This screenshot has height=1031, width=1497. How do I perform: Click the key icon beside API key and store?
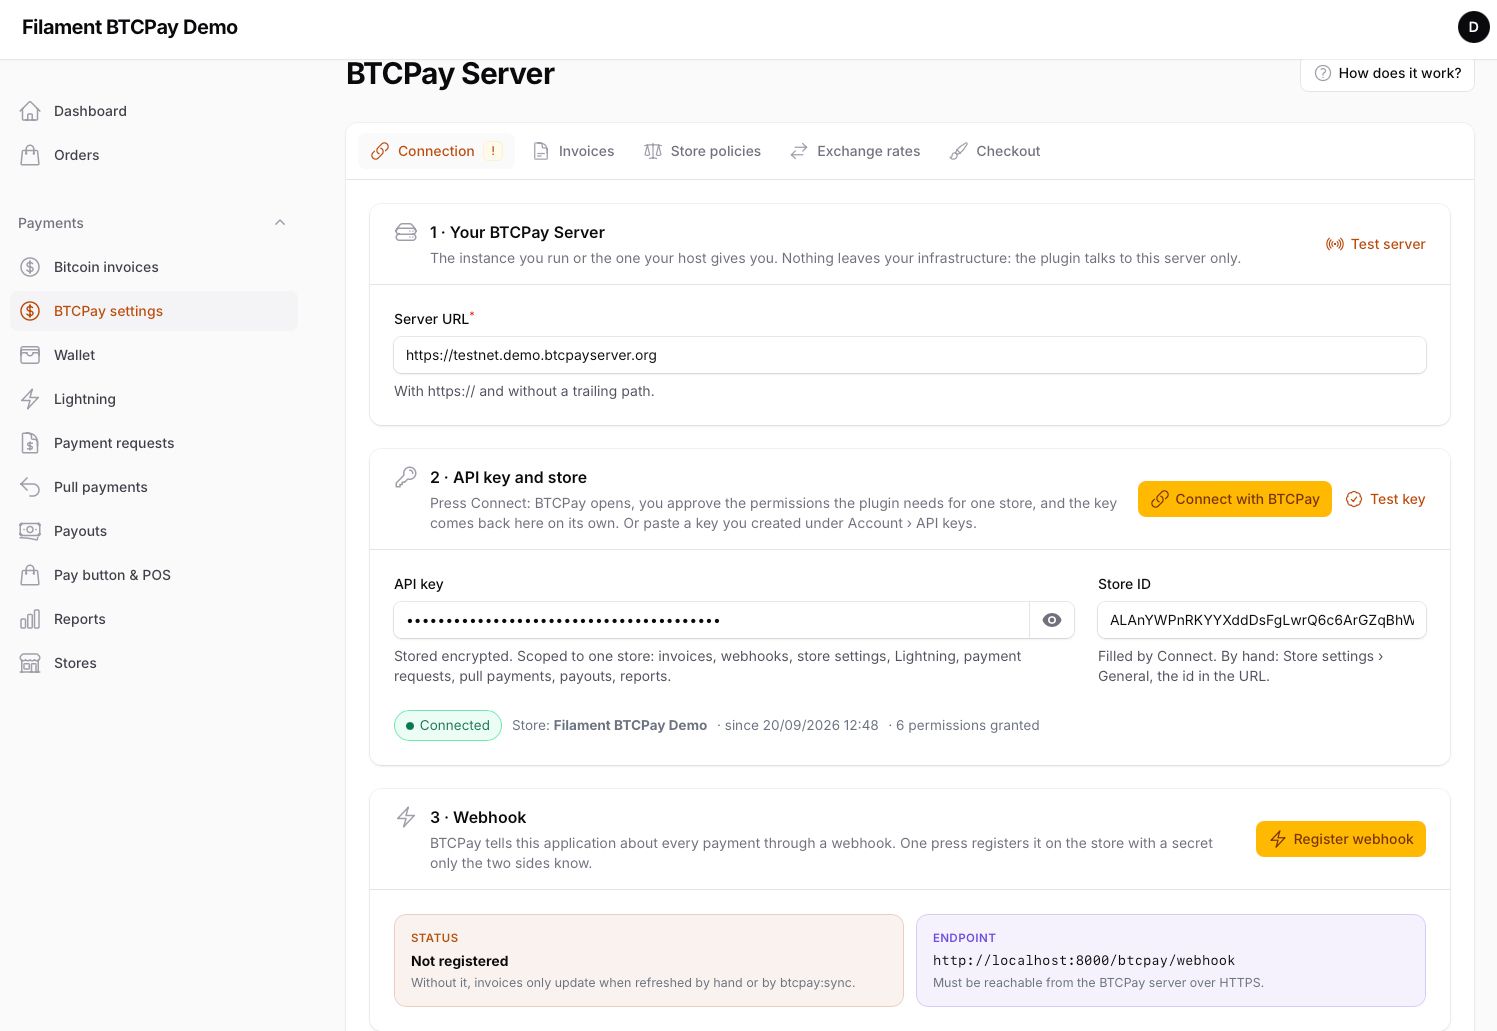pos(406,477)
